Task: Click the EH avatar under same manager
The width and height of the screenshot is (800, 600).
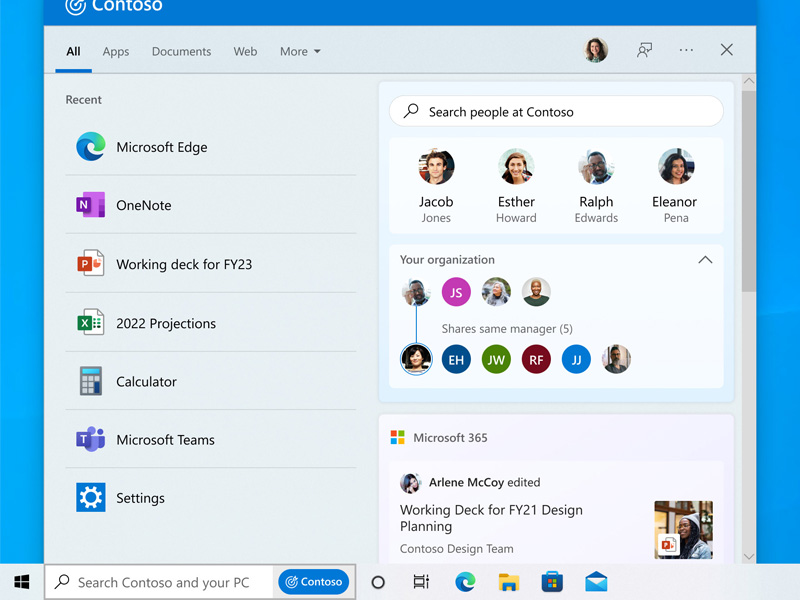Action: click(x=456, y=359)
